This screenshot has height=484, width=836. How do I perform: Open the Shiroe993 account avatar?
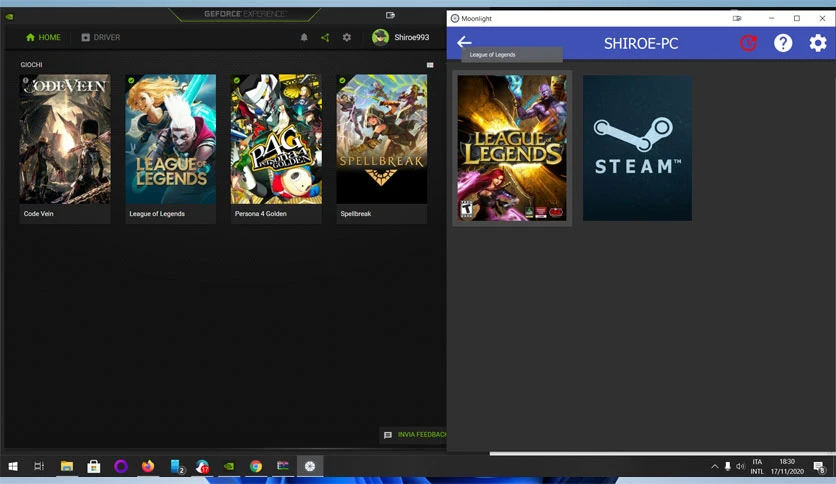point(380,37)
